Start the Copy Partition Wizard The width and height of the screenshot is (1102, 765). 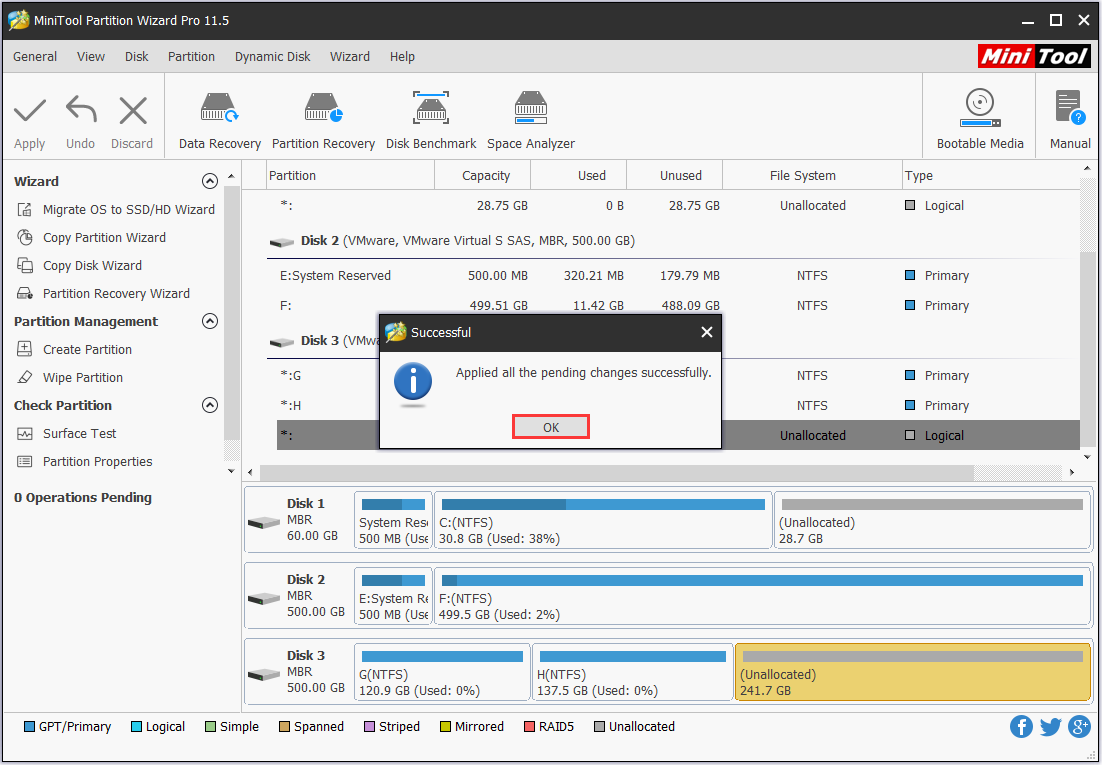pyautogui.click(x=104, y=238)
